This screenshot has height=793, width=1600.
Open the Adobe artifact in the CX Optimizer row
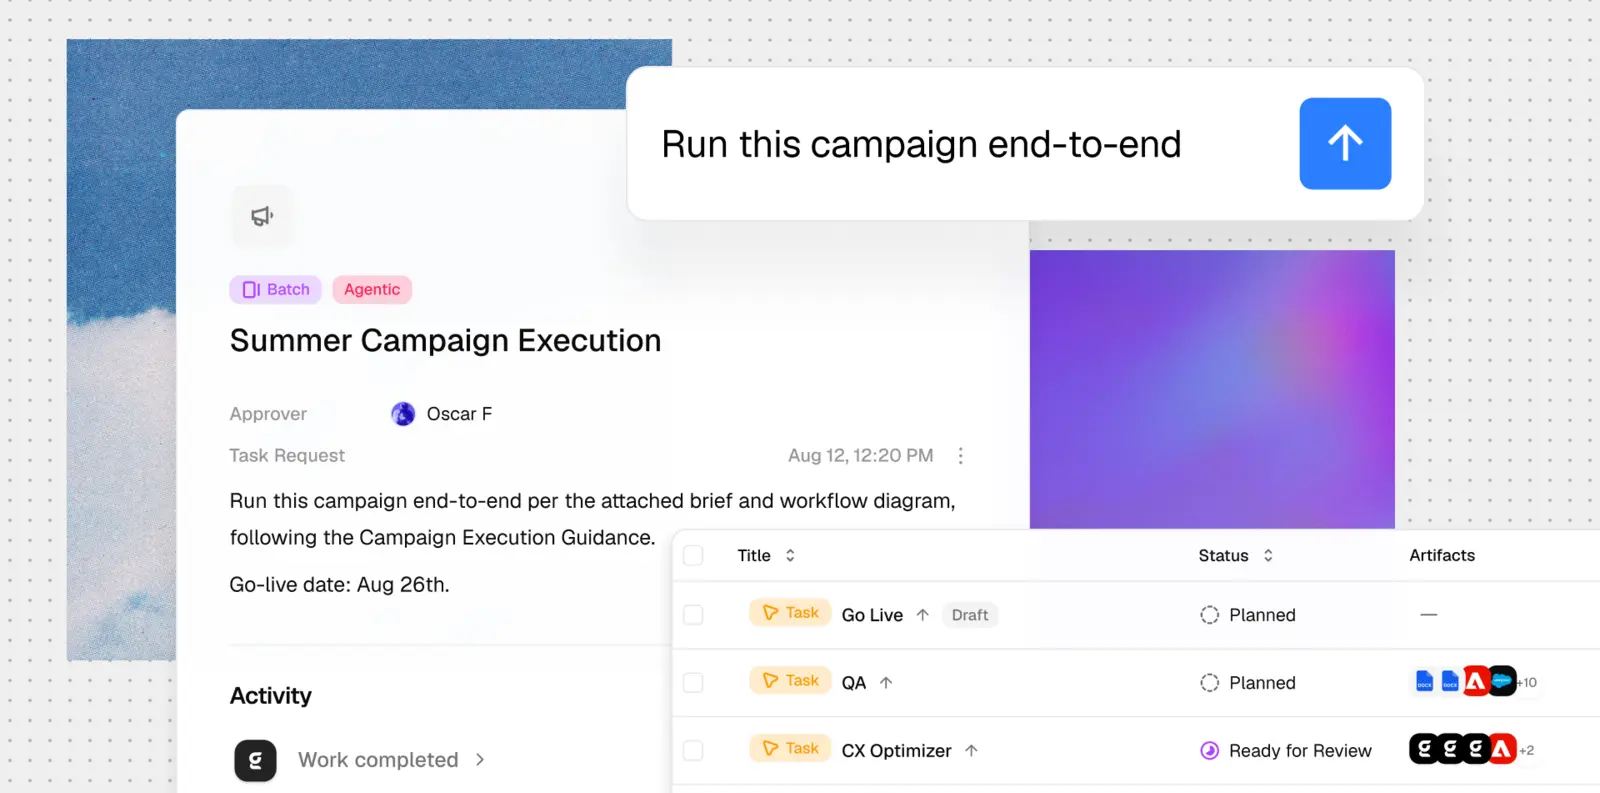click(x=1502, y=749)
